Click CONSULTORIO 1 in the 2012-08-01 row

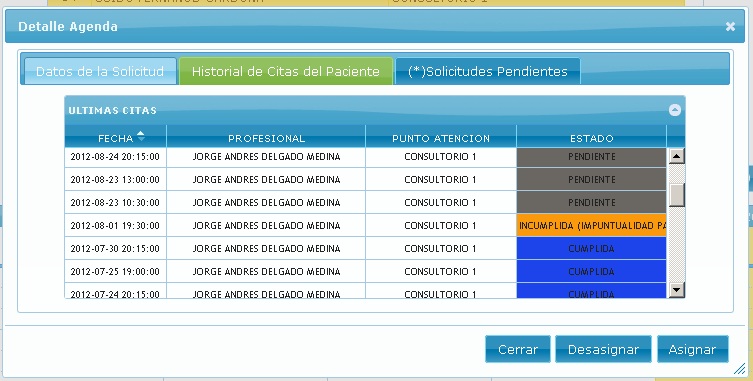point(440,226)
